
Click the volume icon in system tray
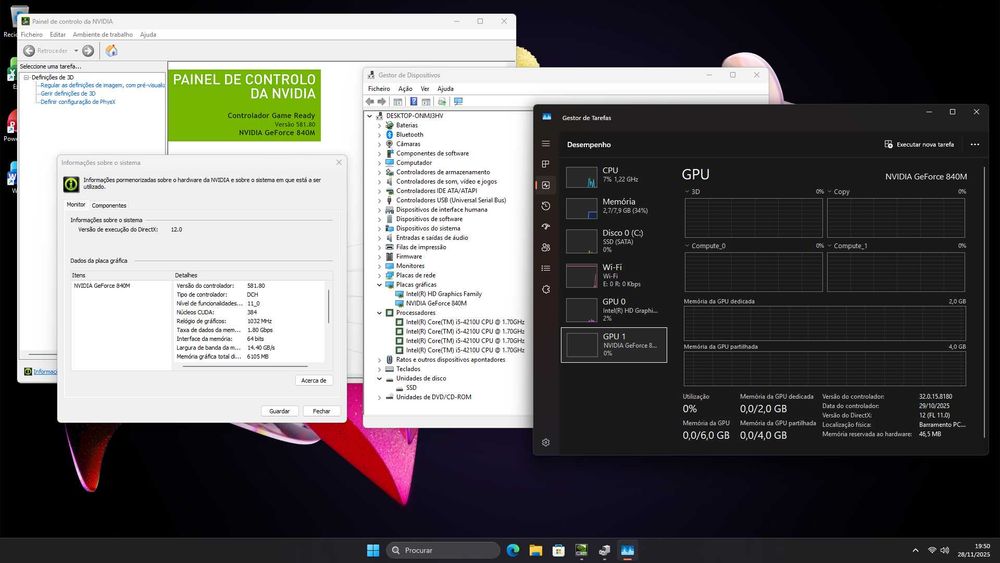[945, 550]
